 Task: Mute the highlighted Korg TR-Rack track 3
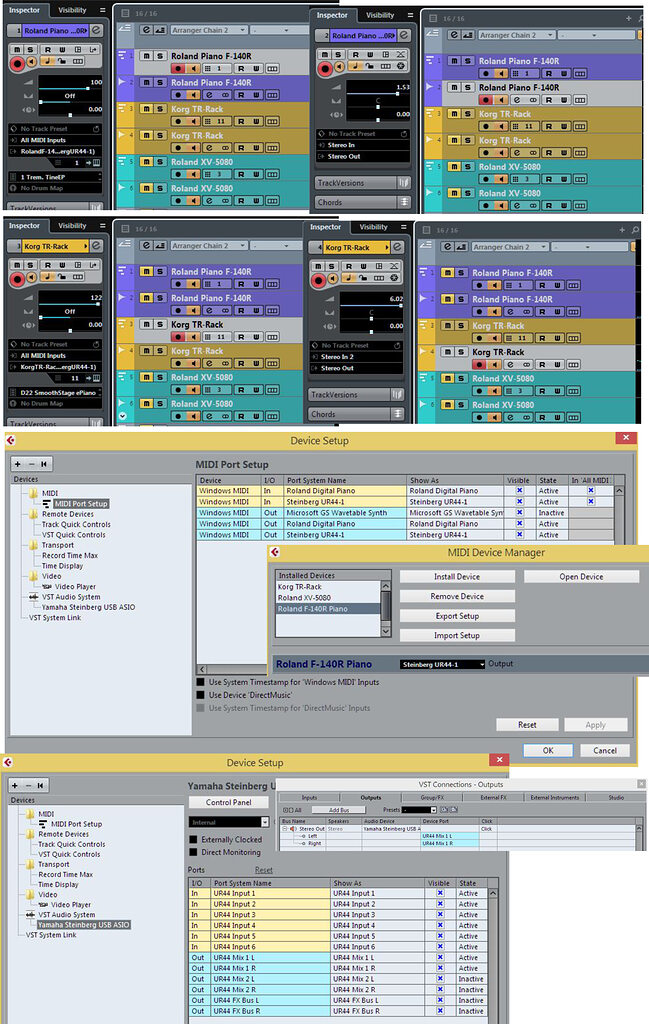point(146,325)
